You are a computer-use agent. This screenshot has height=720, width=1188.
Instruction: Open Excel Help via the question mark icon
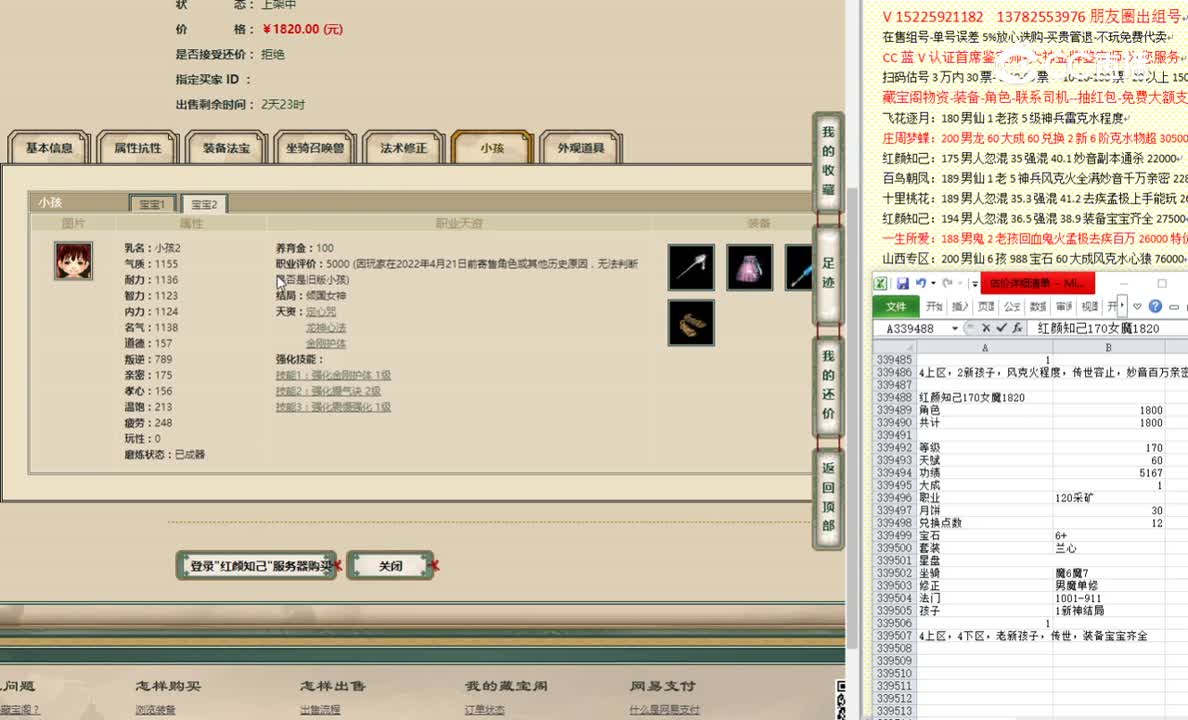pyautogui.click(x=1156, y=306)
